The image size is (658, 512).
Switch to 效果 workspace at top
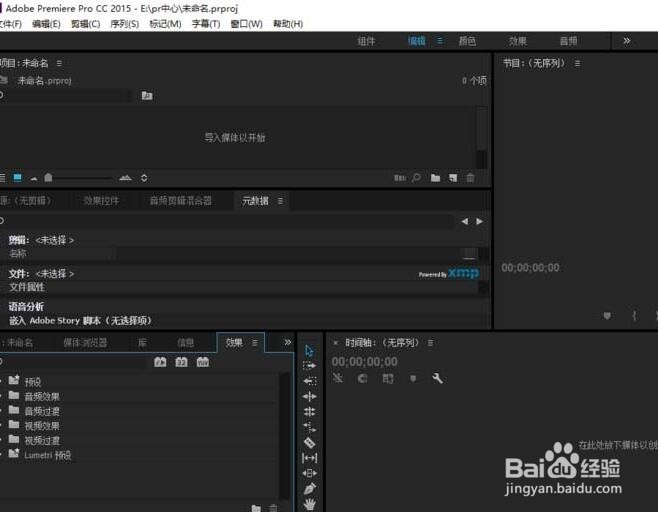point(517,41)
